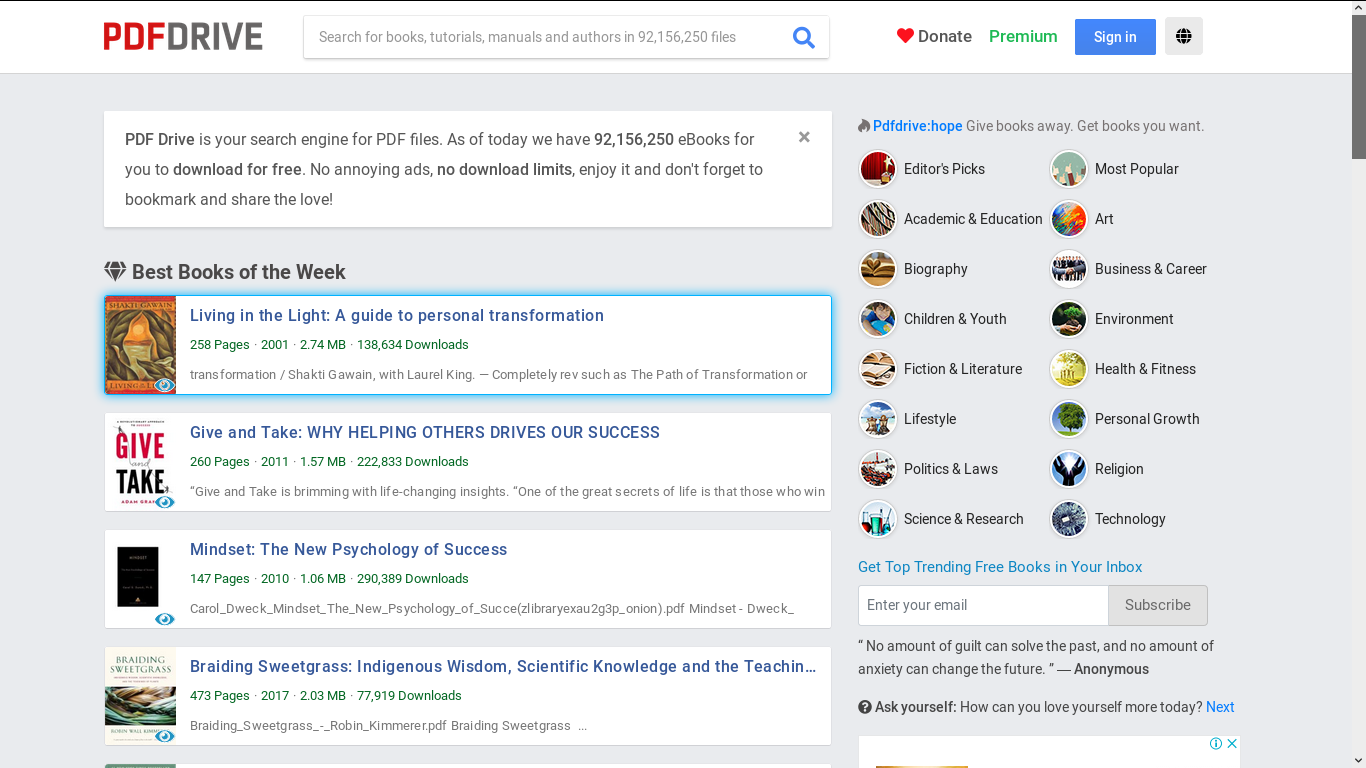The height and width of the screenshot is (768, 1366).
Task: Open Children & Youth category icon
Action: tap(878, 319)
